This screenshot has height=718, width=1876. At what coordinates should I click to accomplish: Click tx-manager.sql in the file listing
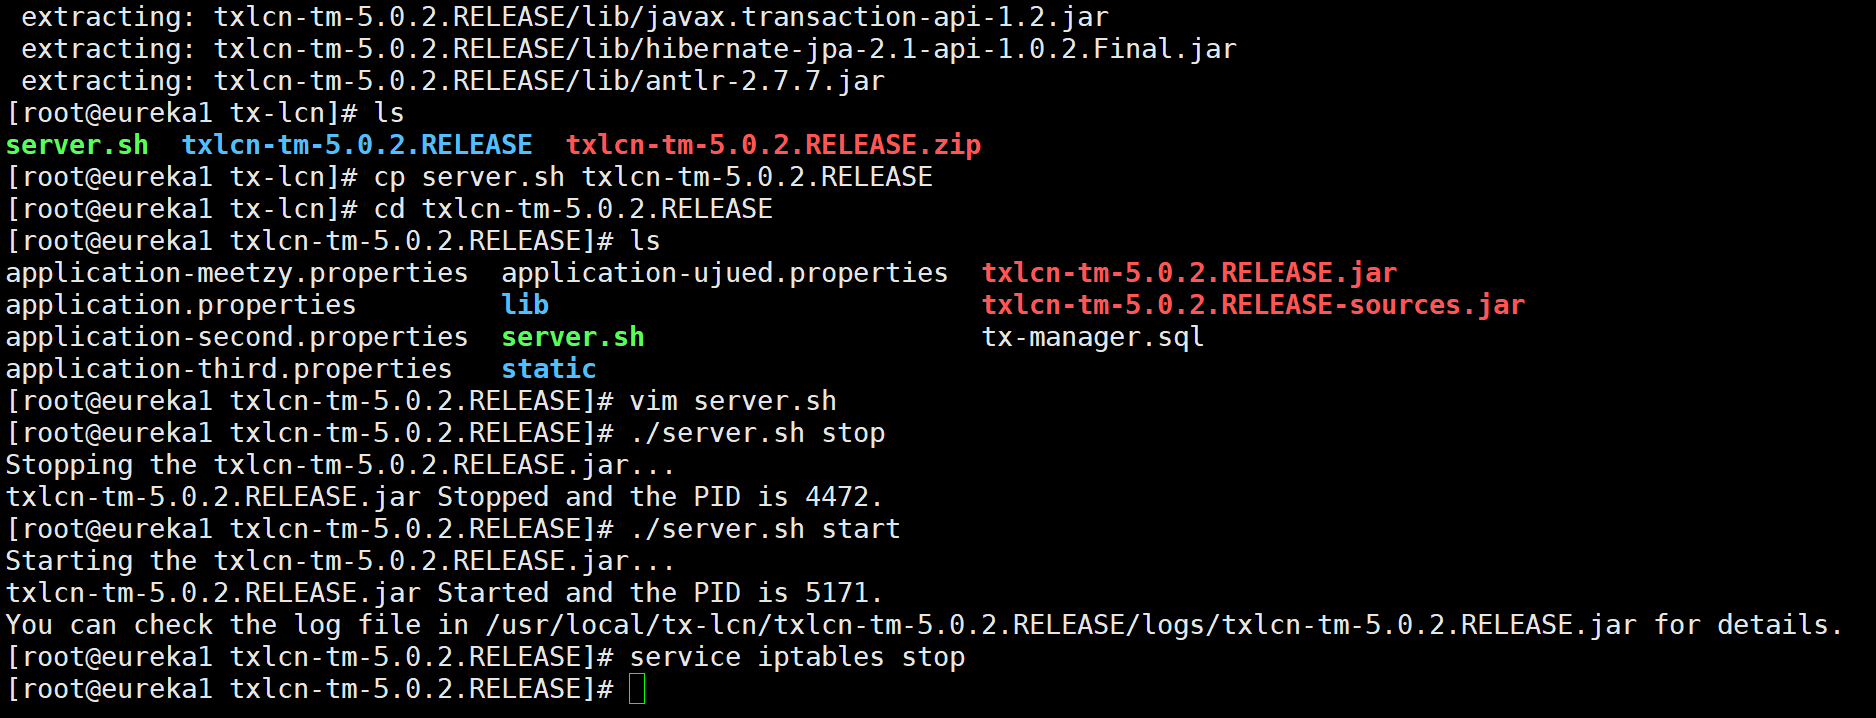click(1093, 337)
